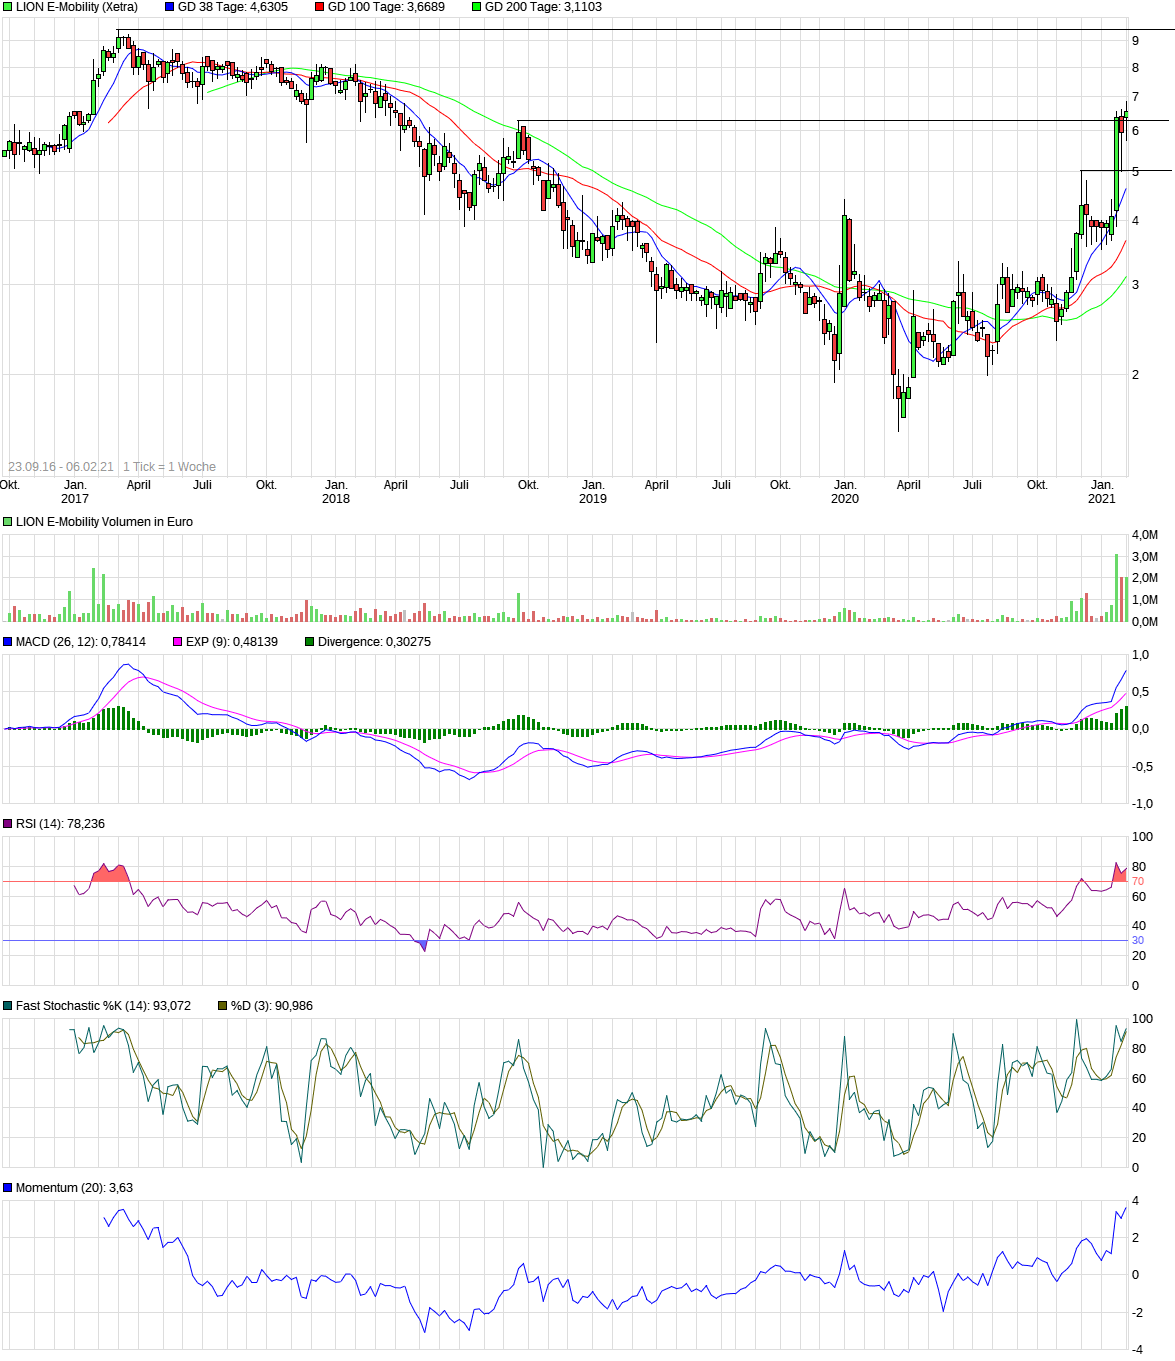Screen dimensions: 1175x1361
Task: Click the olive %D (3) legend square
Action: [223, 1006]
